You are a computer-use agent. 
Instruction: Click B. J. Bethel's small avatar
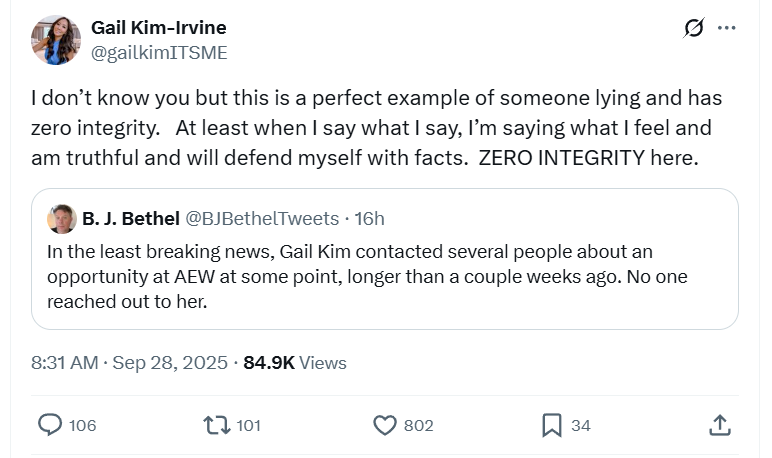pos(61,218)
